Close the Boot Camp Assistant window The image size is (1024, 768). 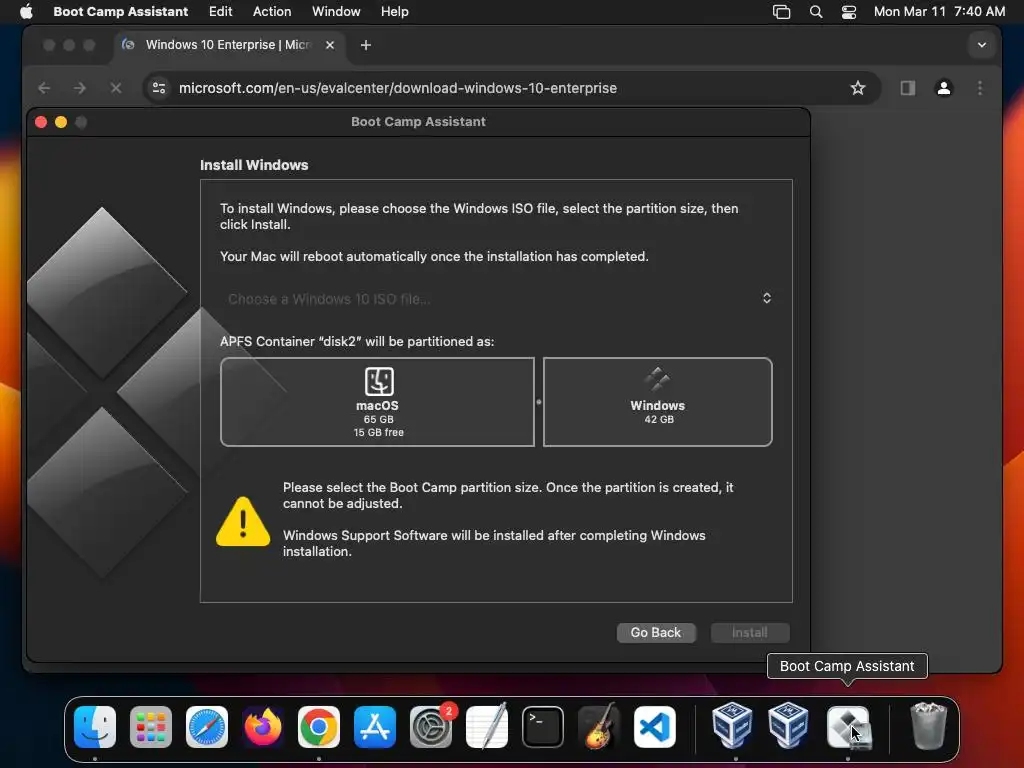[40, 122]
